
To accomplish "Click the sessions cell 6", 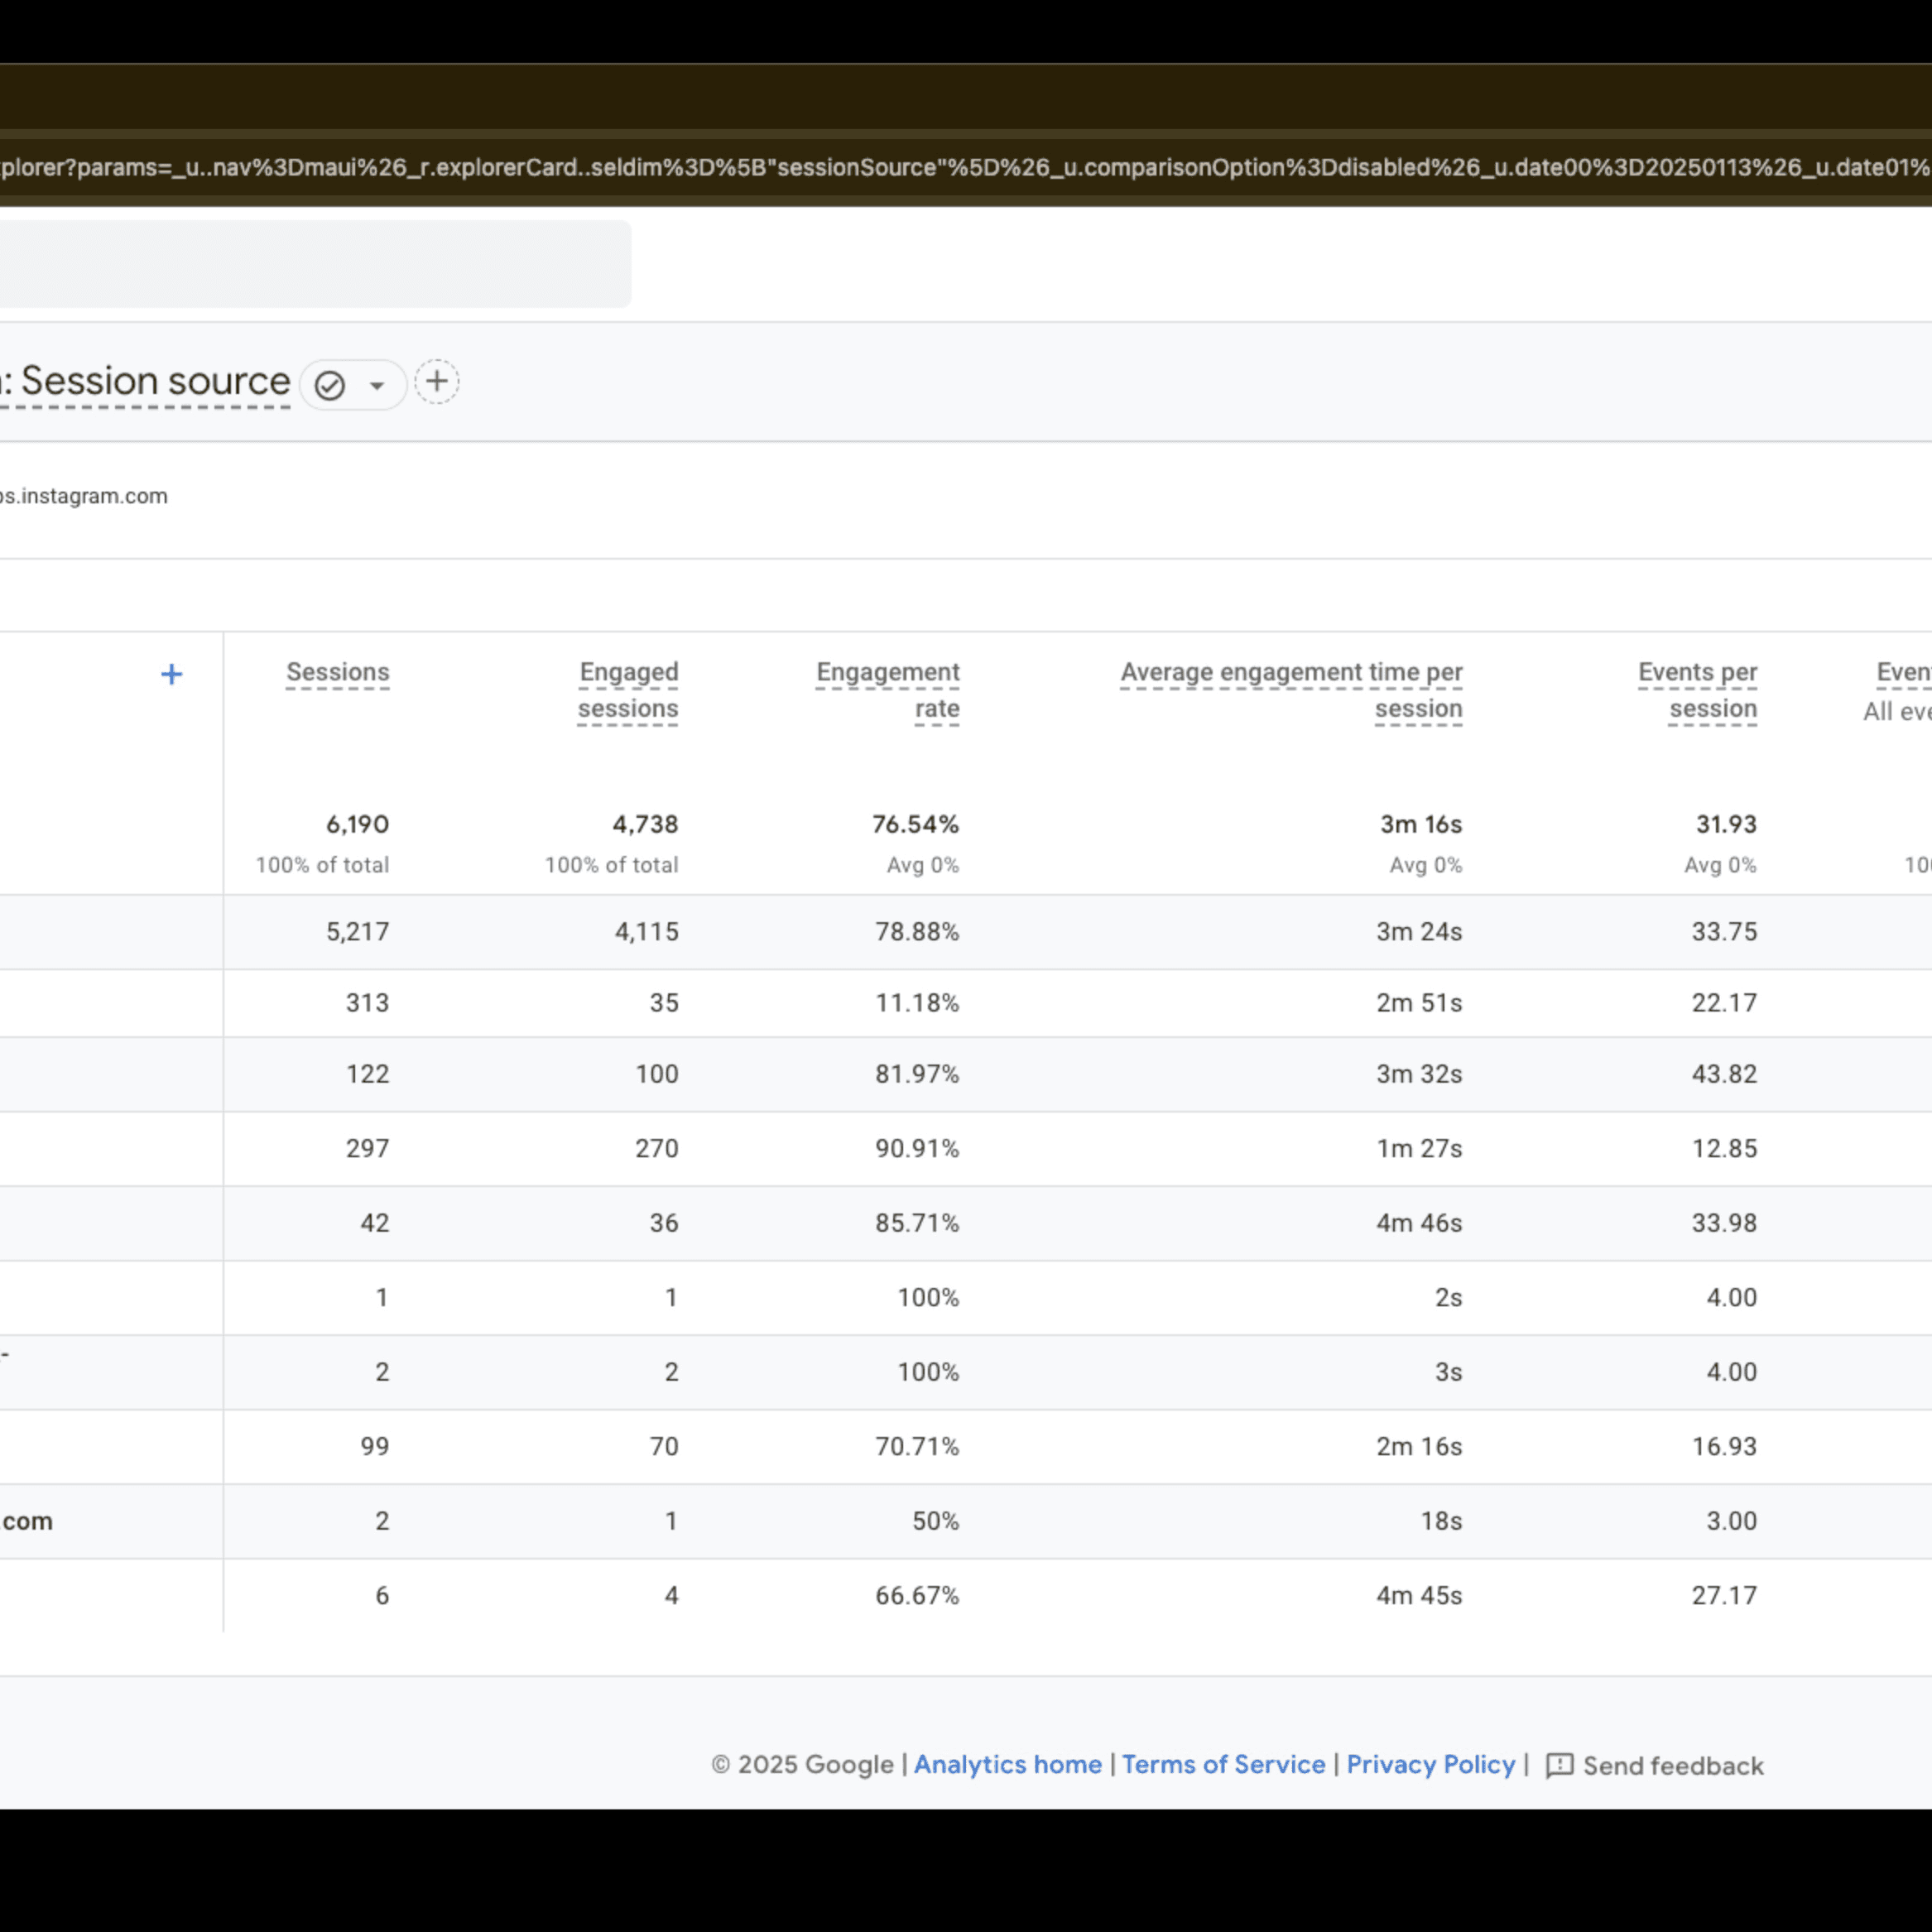I will tap(382, 1595).
